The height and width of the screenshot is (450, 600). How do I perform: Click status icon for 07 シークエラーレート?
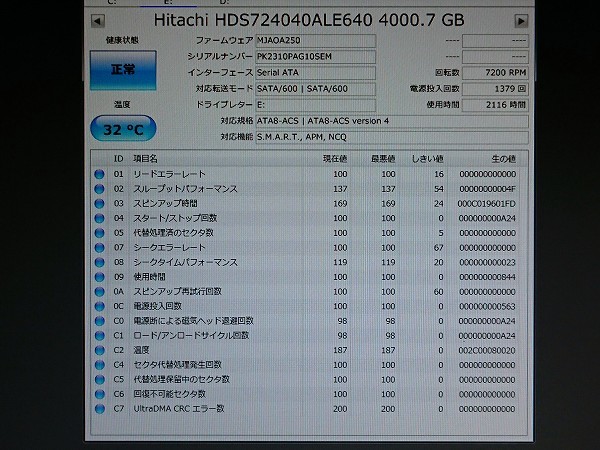(99, 248)
